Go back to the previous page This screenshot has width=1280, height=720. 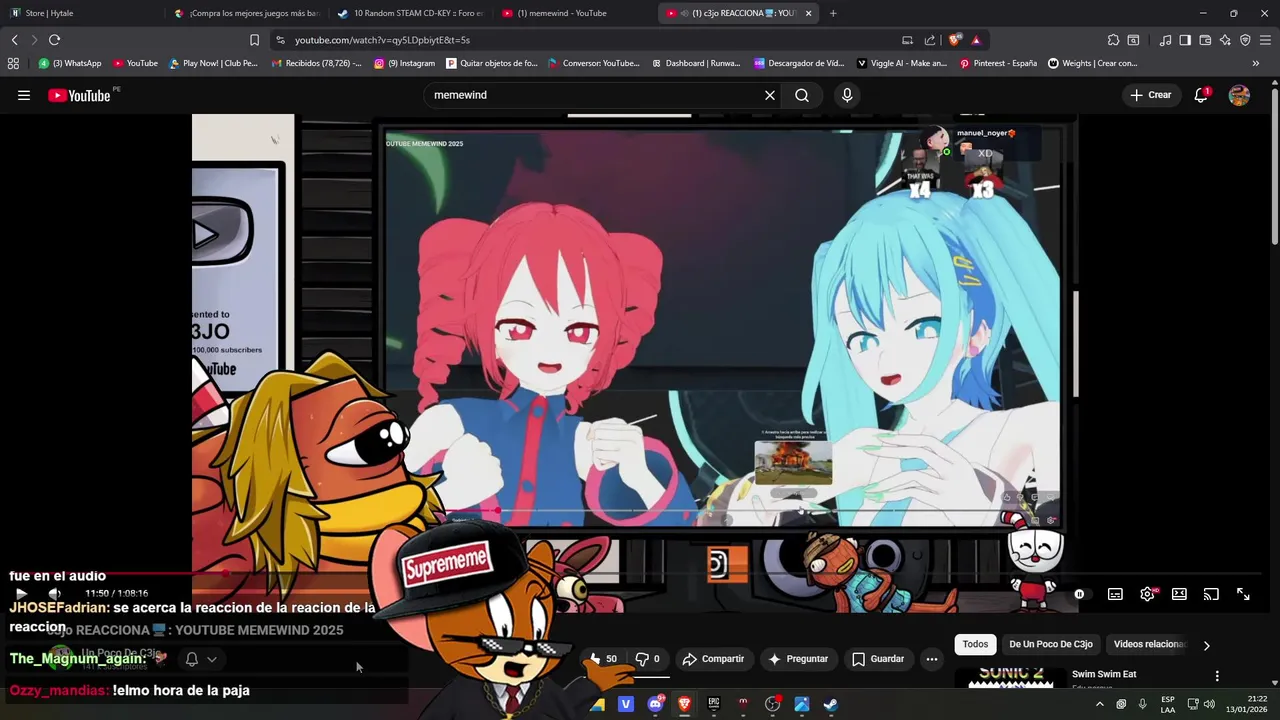tap(14, 40)
